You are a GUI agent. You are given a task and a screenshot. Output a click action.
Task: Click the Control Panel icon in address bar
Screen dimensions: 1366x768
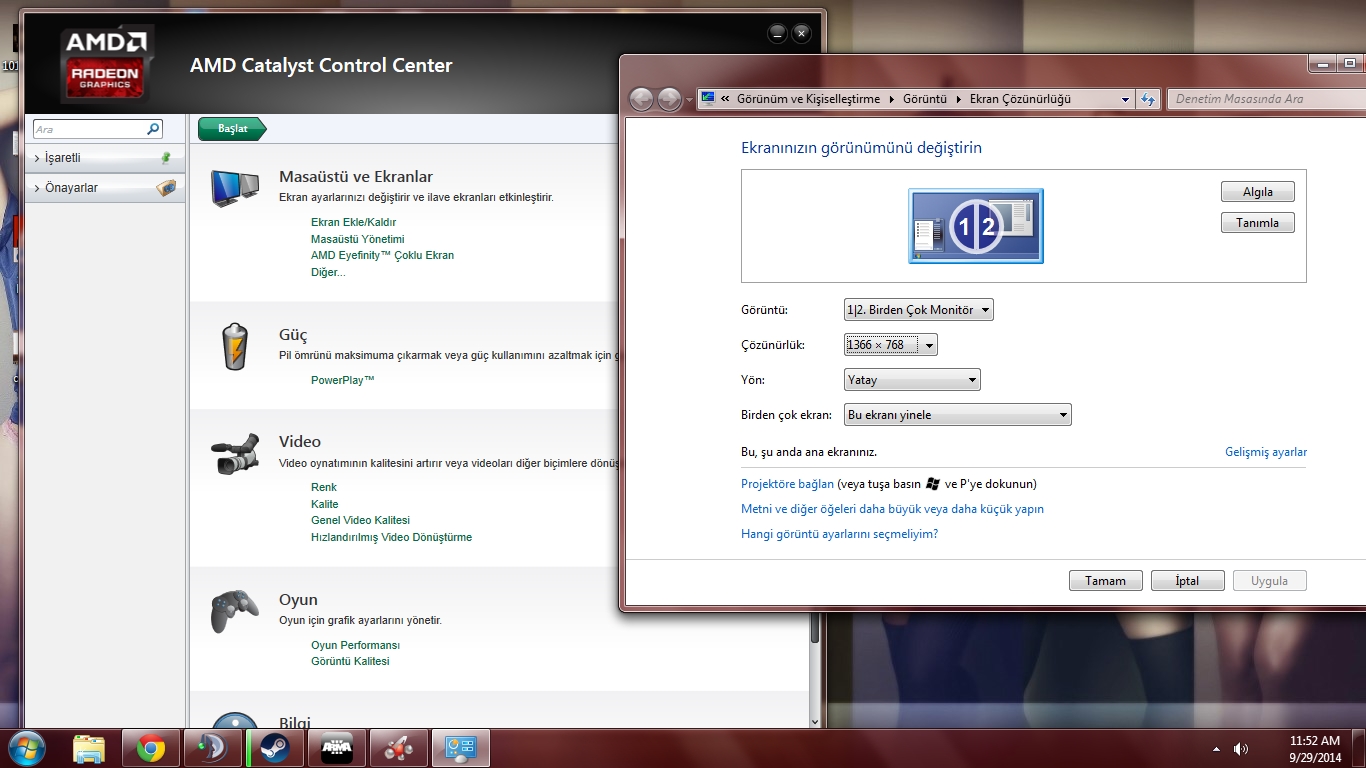click(x=708, y=98)
